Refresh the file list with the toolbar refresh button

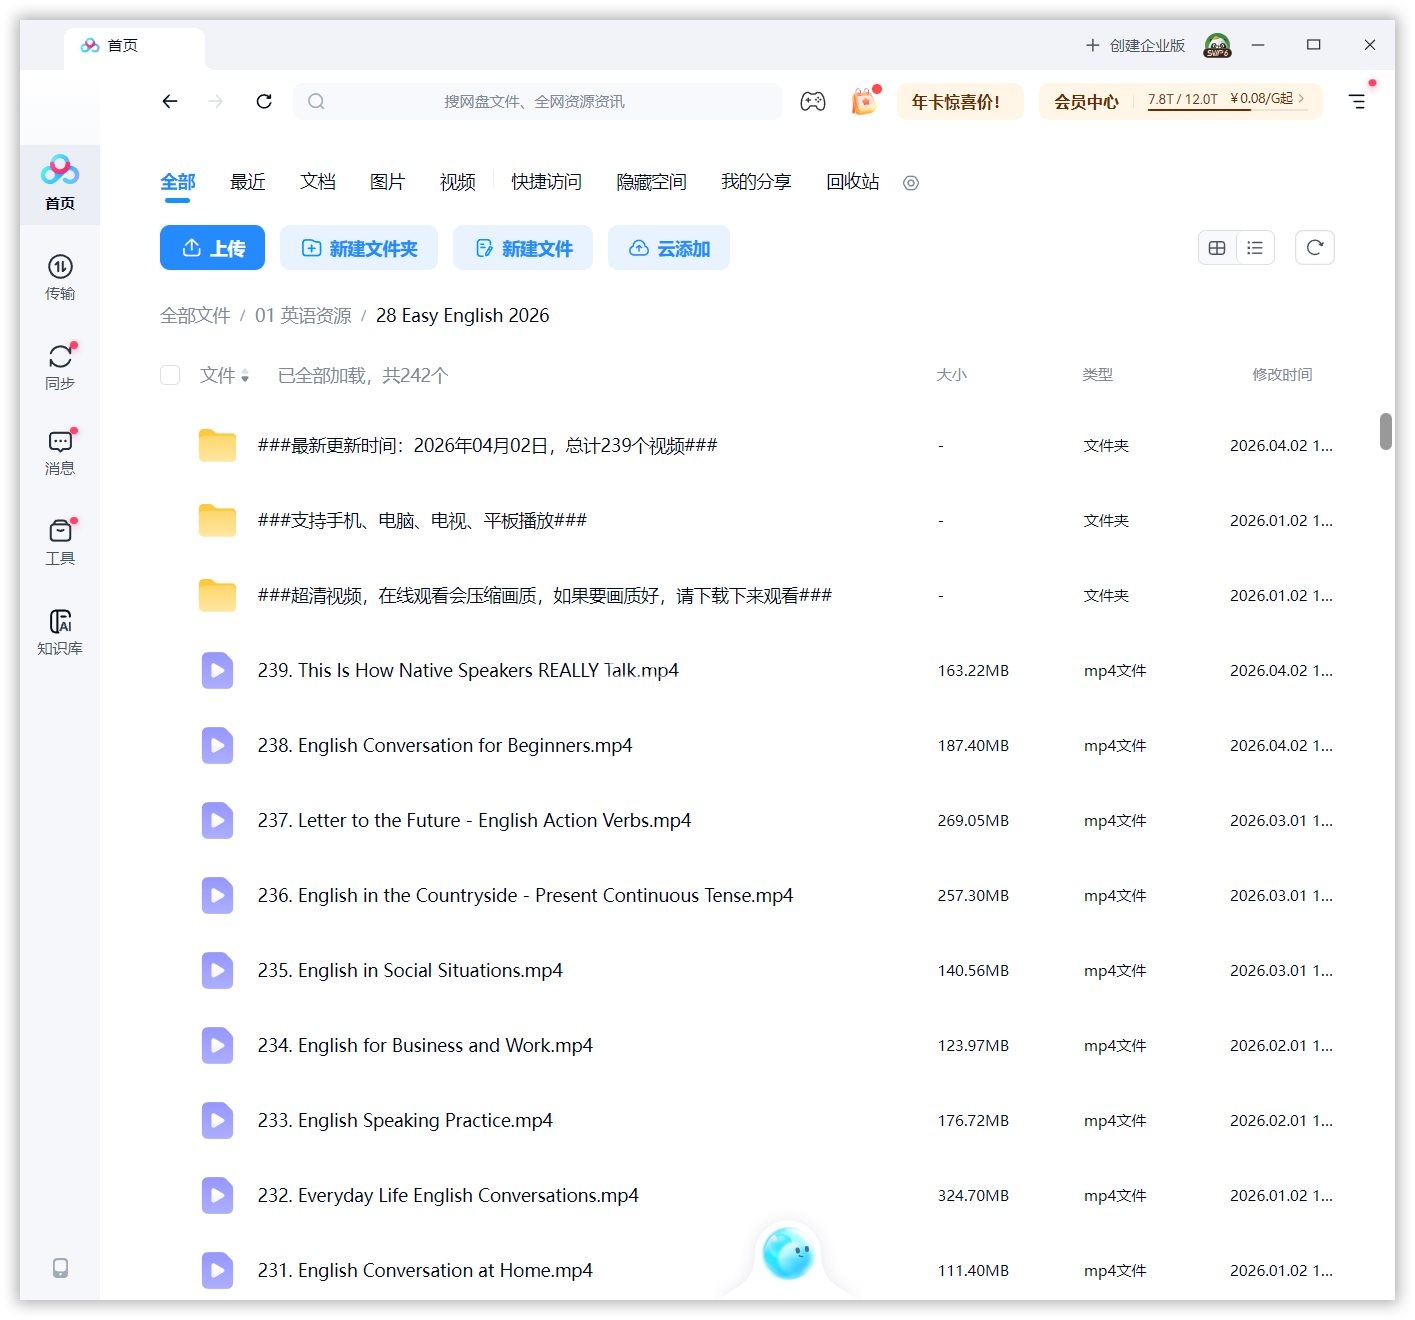[1315, 248]
